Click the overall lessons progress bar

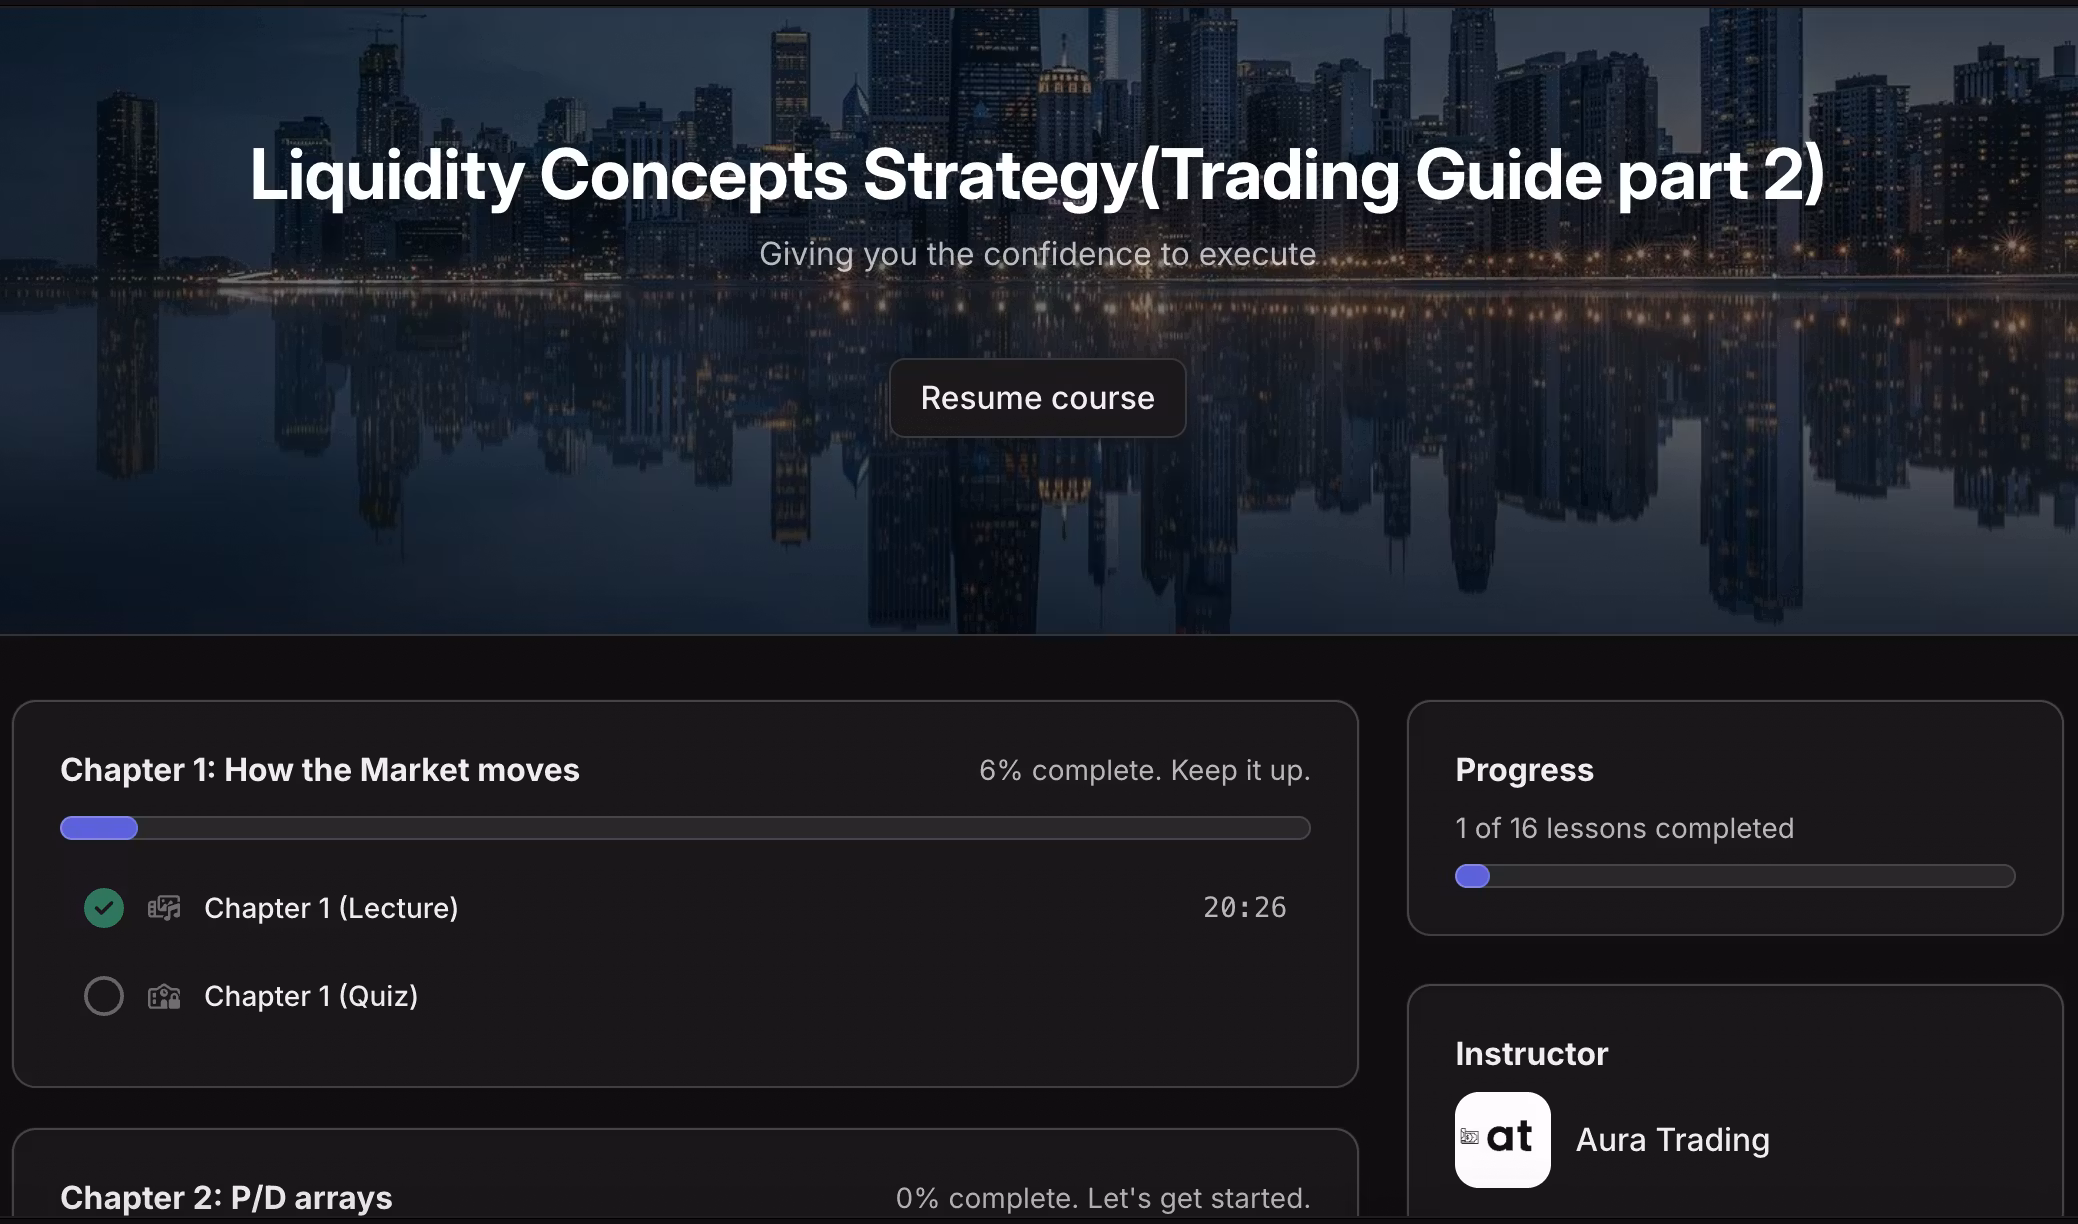pos(1735,876)
